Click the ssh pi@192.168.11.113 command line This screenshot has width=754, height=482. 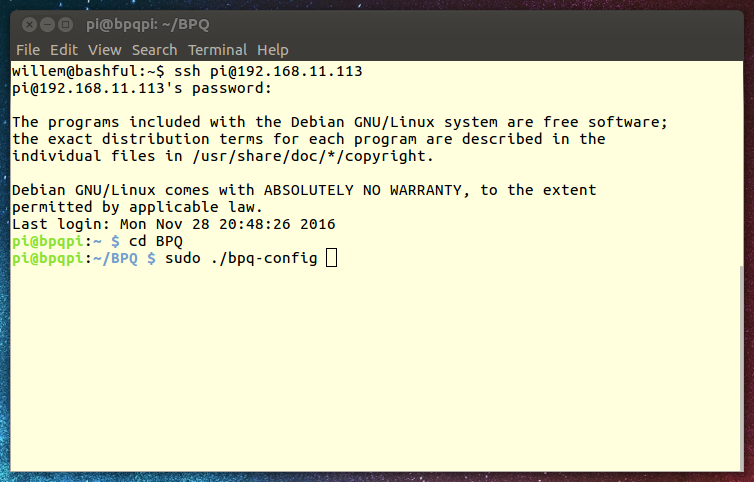coord(187,71)
